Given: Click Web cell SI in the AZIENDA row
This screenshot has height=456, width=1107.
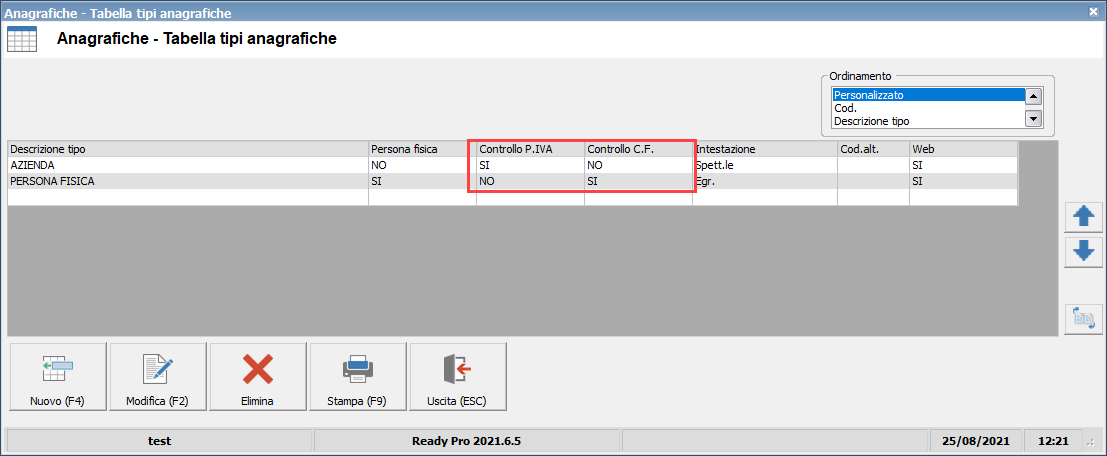Looking at the screenshot, I should pyautogui.click(x=963, y=164).
